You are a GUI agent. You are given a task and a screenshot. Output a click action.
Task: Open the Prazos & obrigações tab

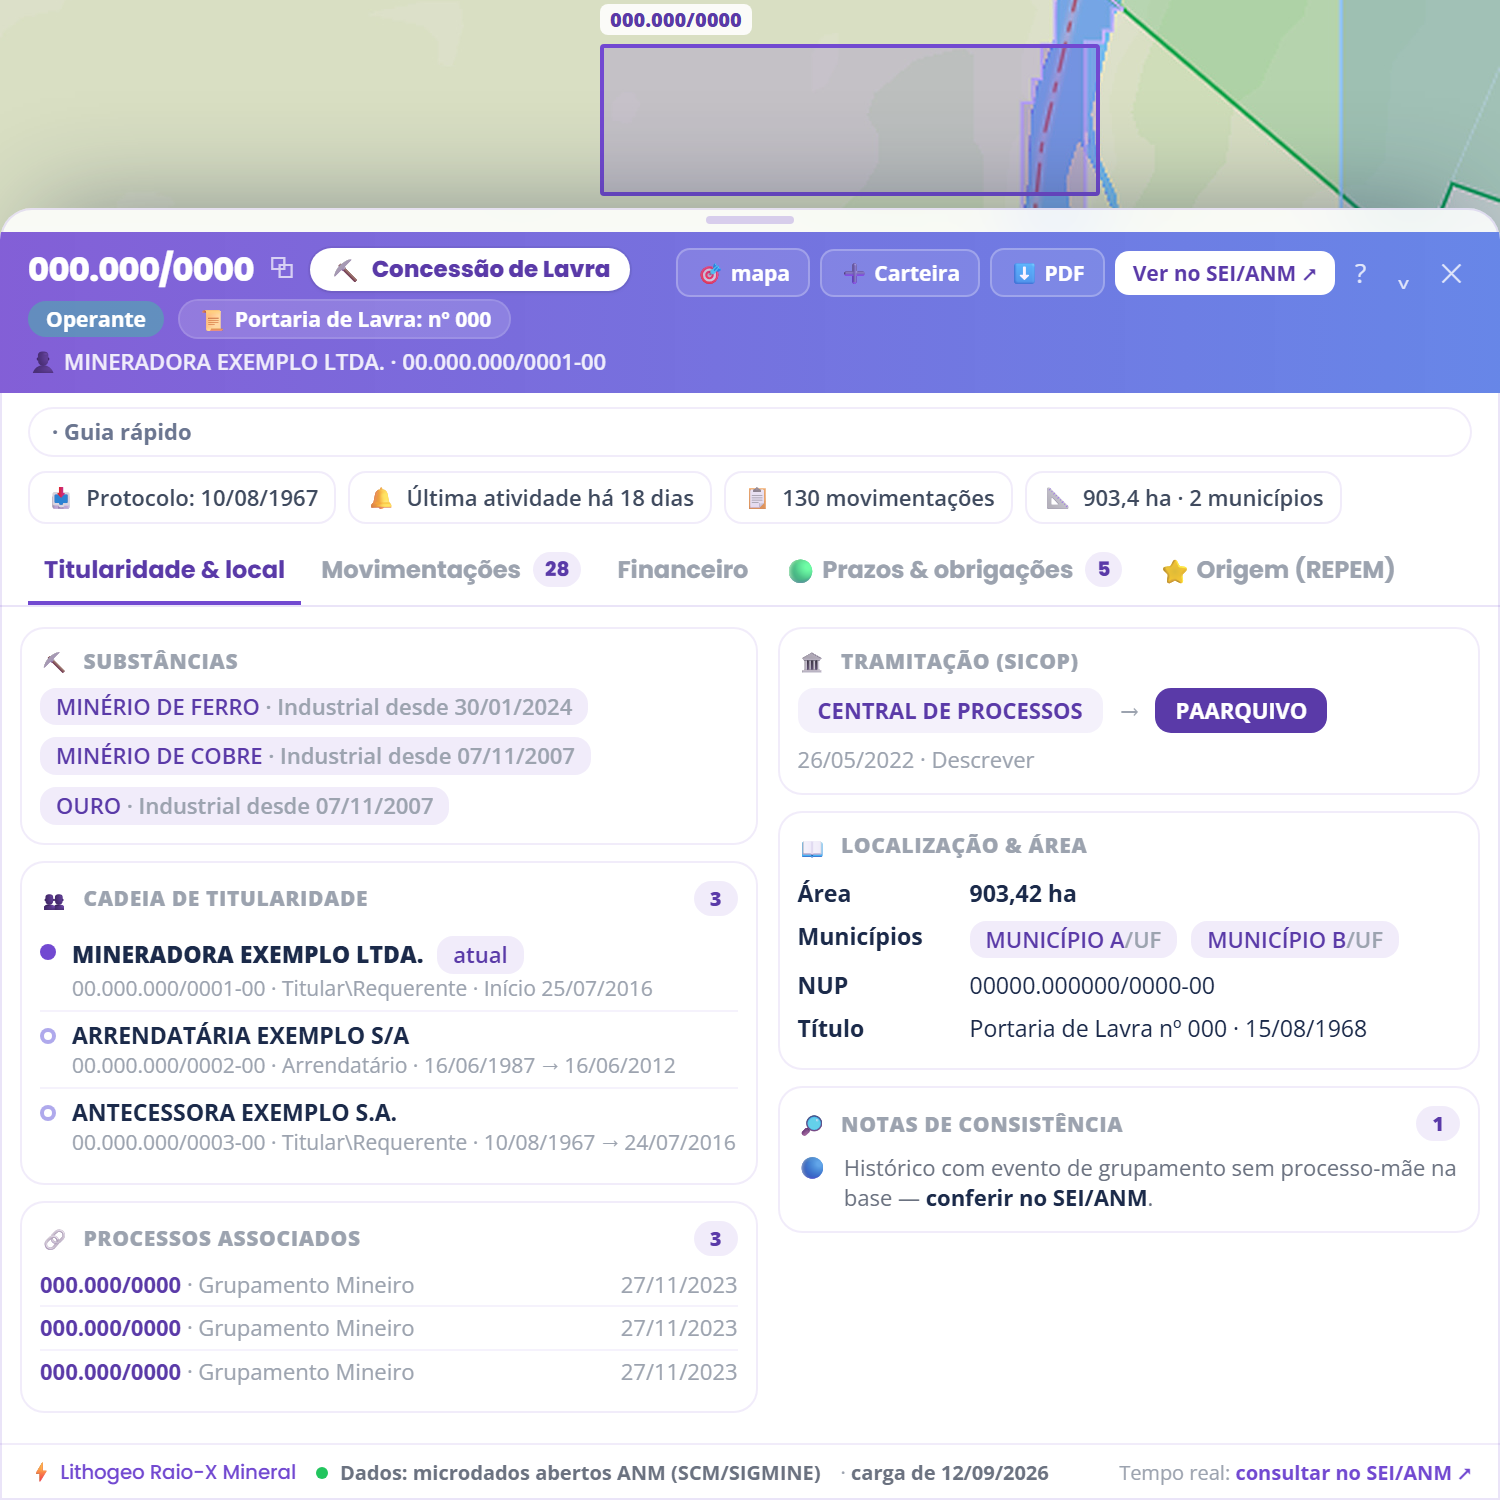955,570
